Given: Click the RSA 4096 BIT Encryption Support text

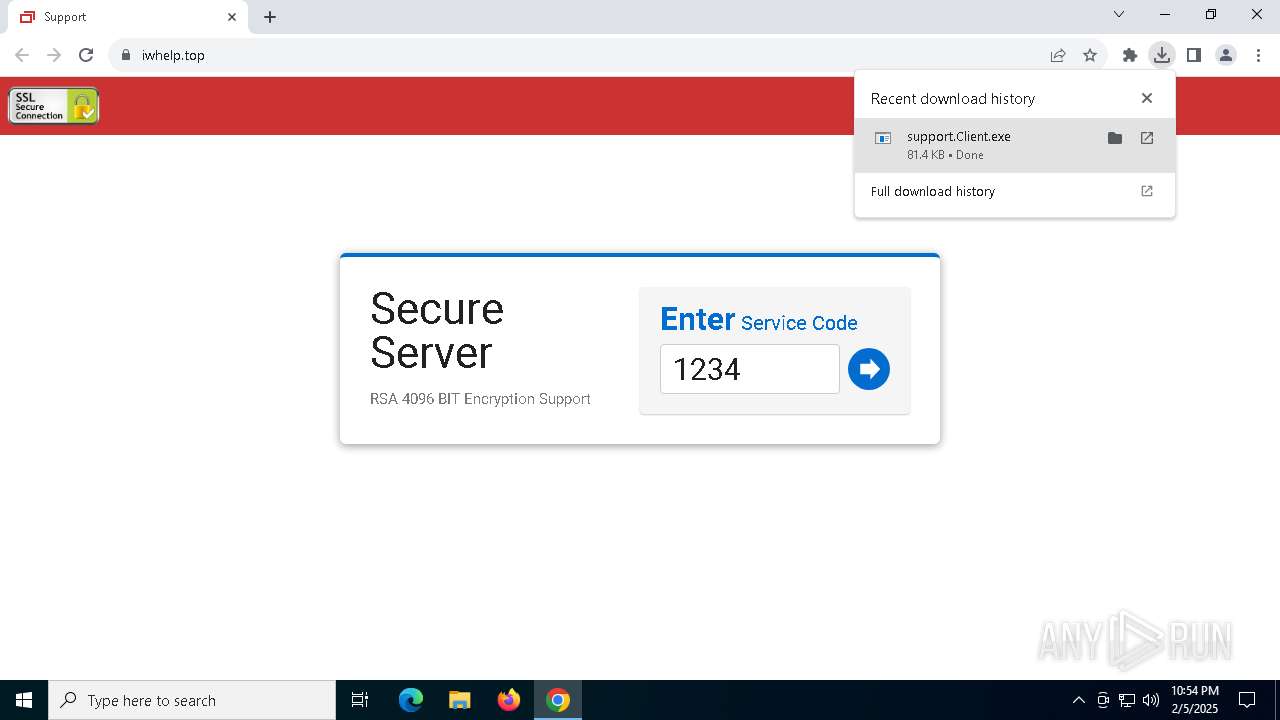Looking at the screenshot, I should 480,398.
